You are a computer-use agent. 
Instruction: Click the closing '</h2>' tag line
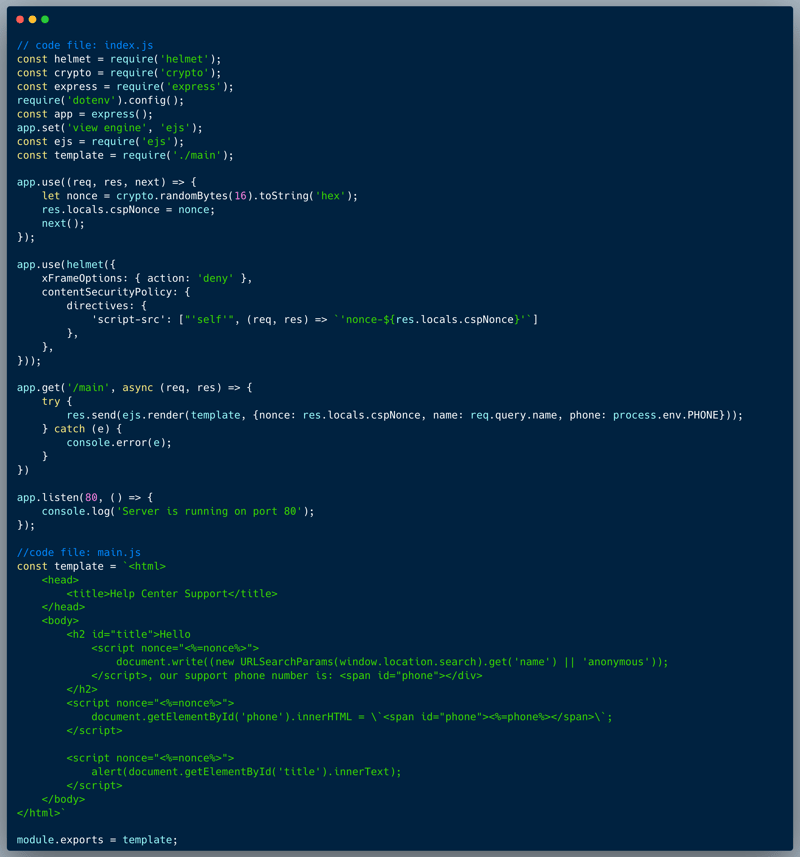pyautogui.click(x=82, y=689)
